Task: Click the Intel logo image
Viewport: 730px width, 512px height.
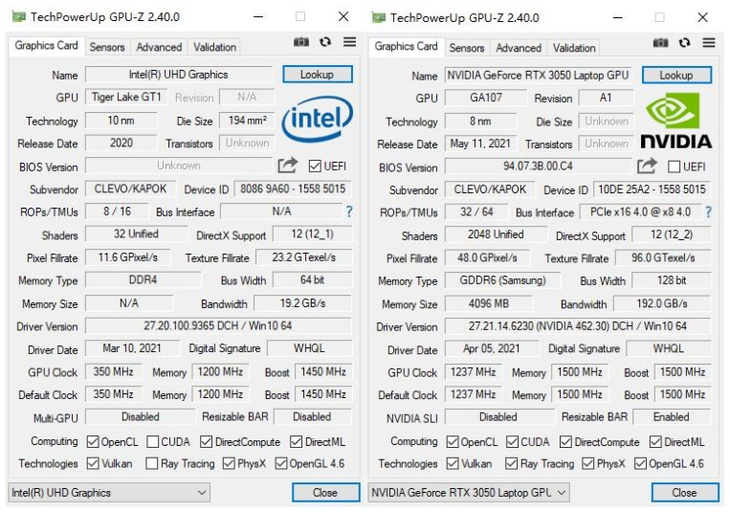Action: click(317, 122)
